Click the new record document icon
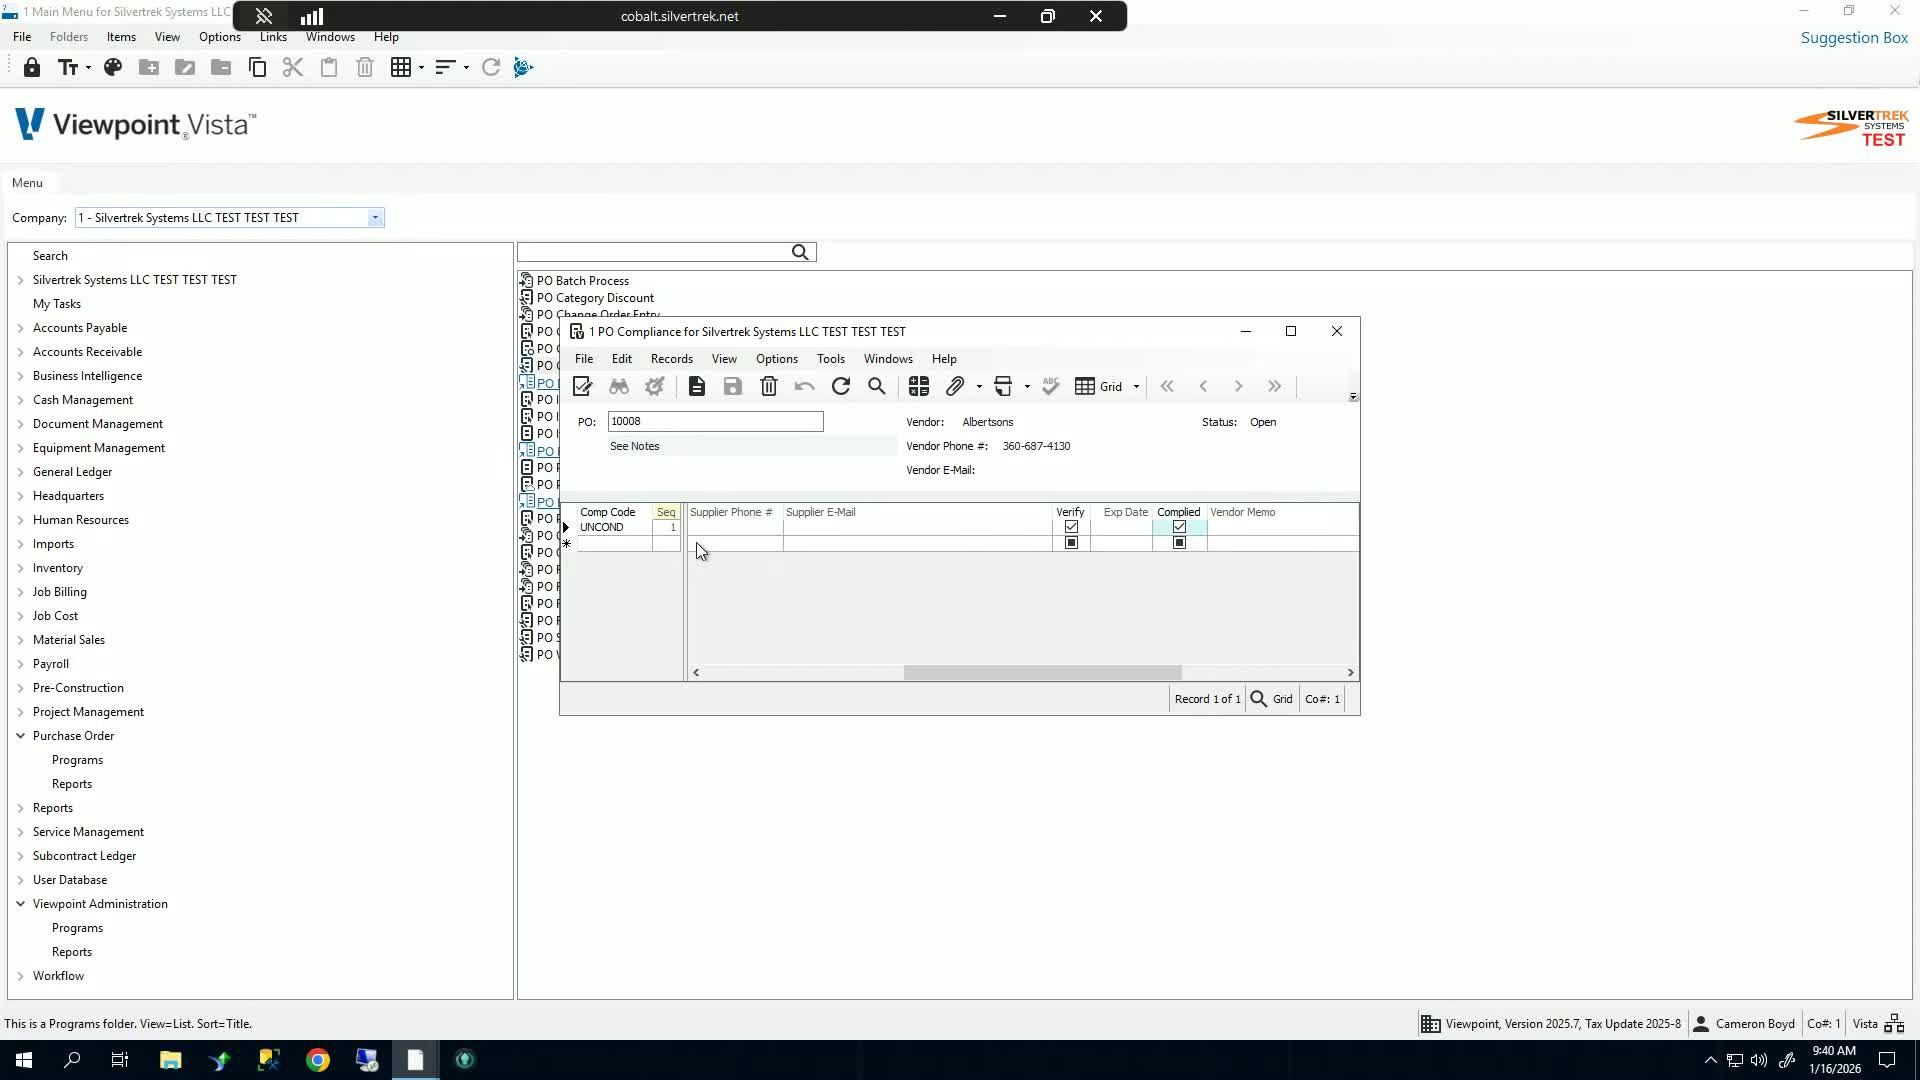Screen dimensions: 1920x1080 pyautogui.click(x=697, y=387)
